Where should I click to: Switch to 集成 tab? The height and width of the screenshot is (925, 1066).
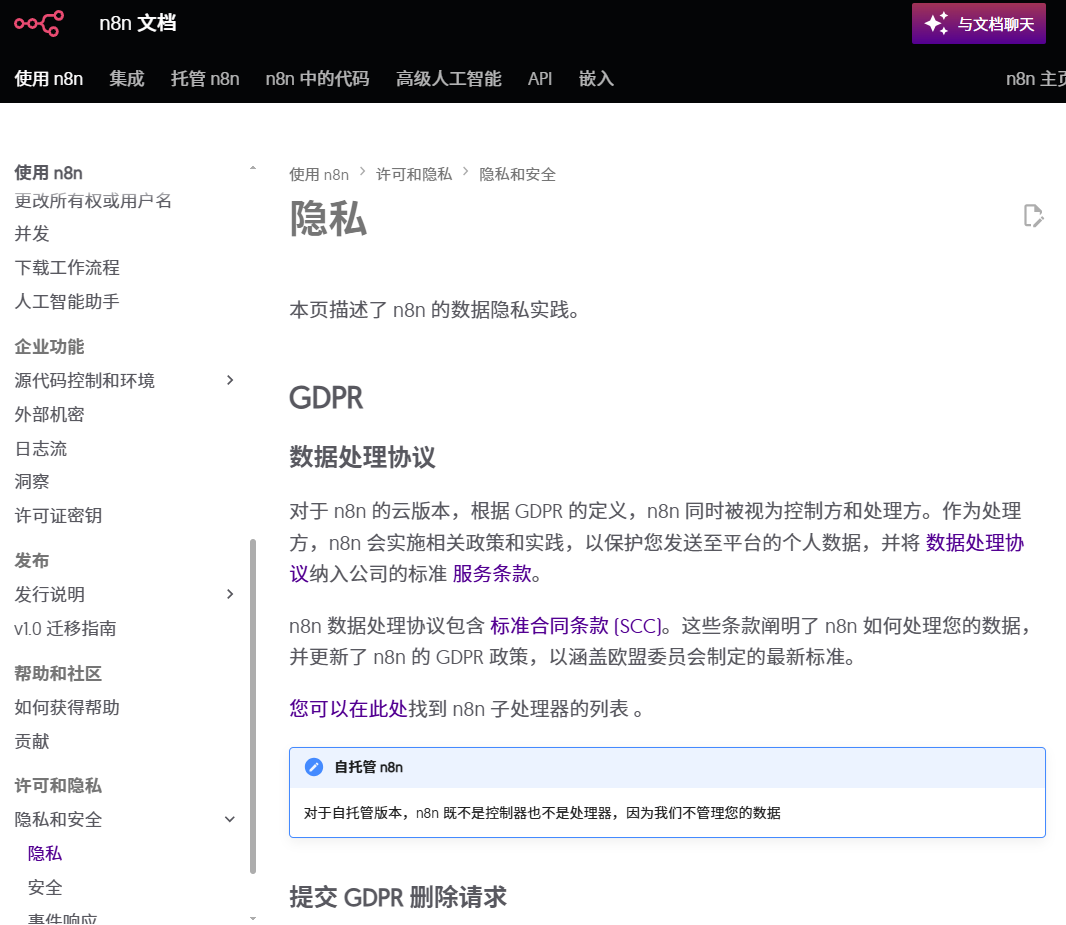pos(127,79)
